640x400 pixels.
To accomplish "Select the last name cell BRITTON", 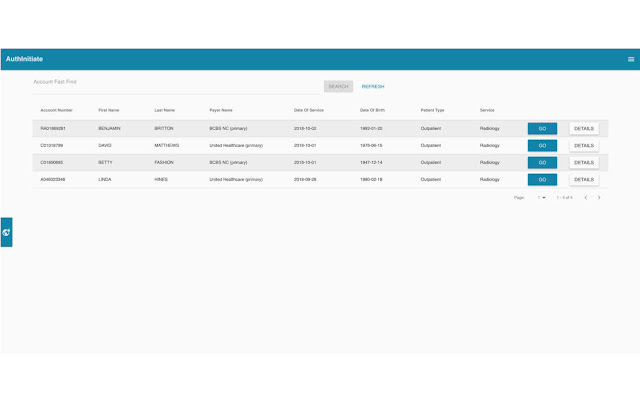I will point(164,129).
